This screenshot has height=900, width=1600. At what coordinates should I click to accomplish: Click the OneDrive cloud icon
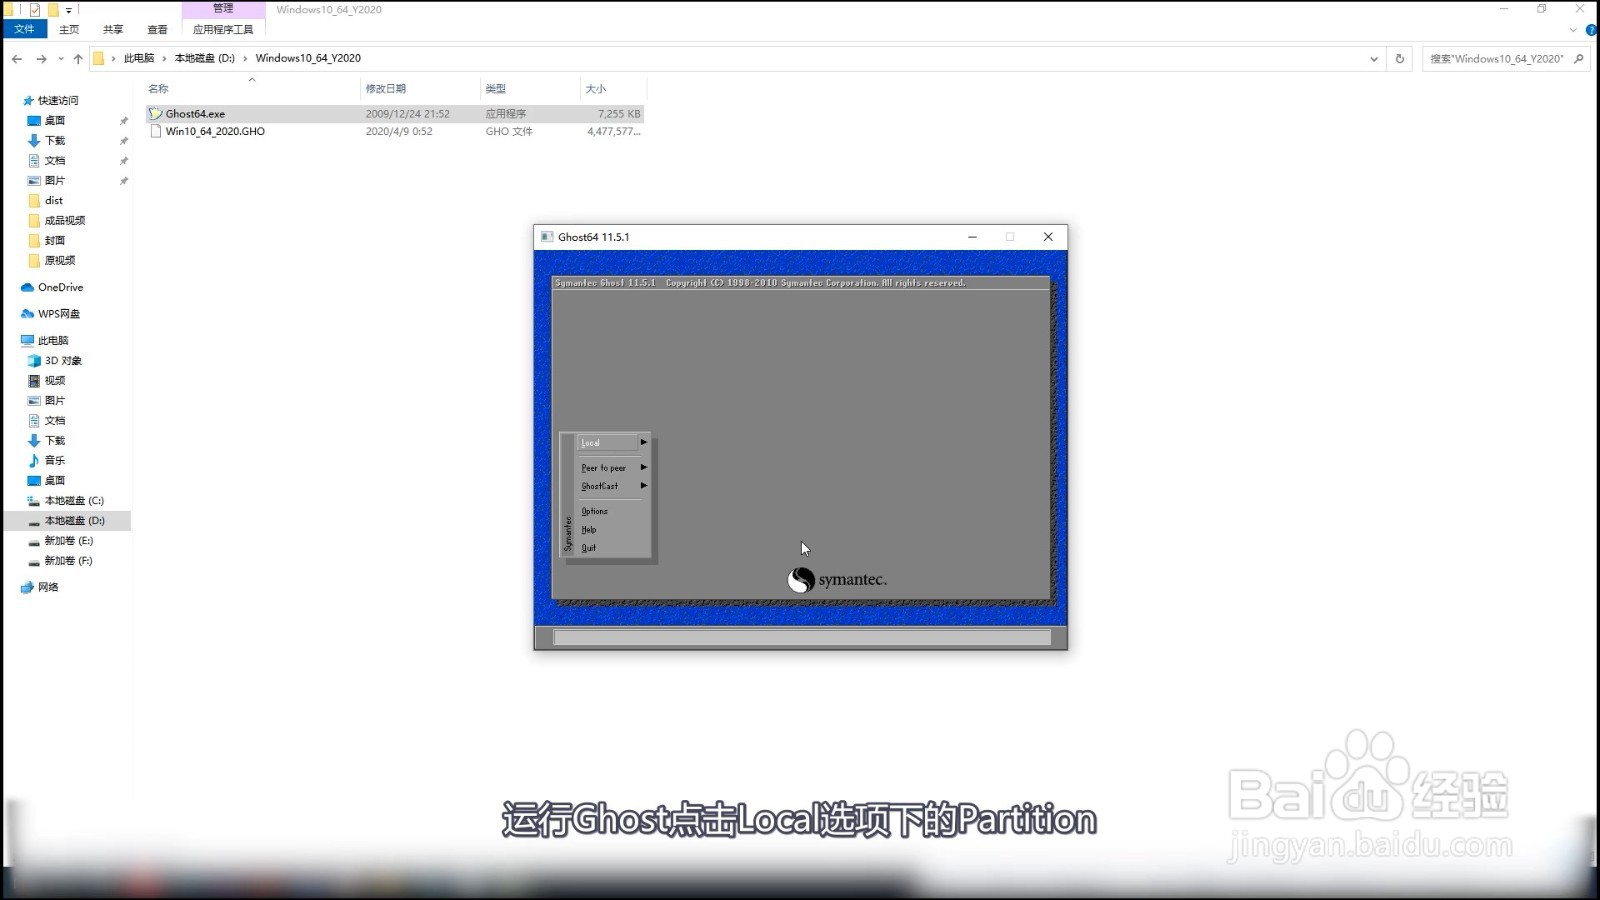27,287
